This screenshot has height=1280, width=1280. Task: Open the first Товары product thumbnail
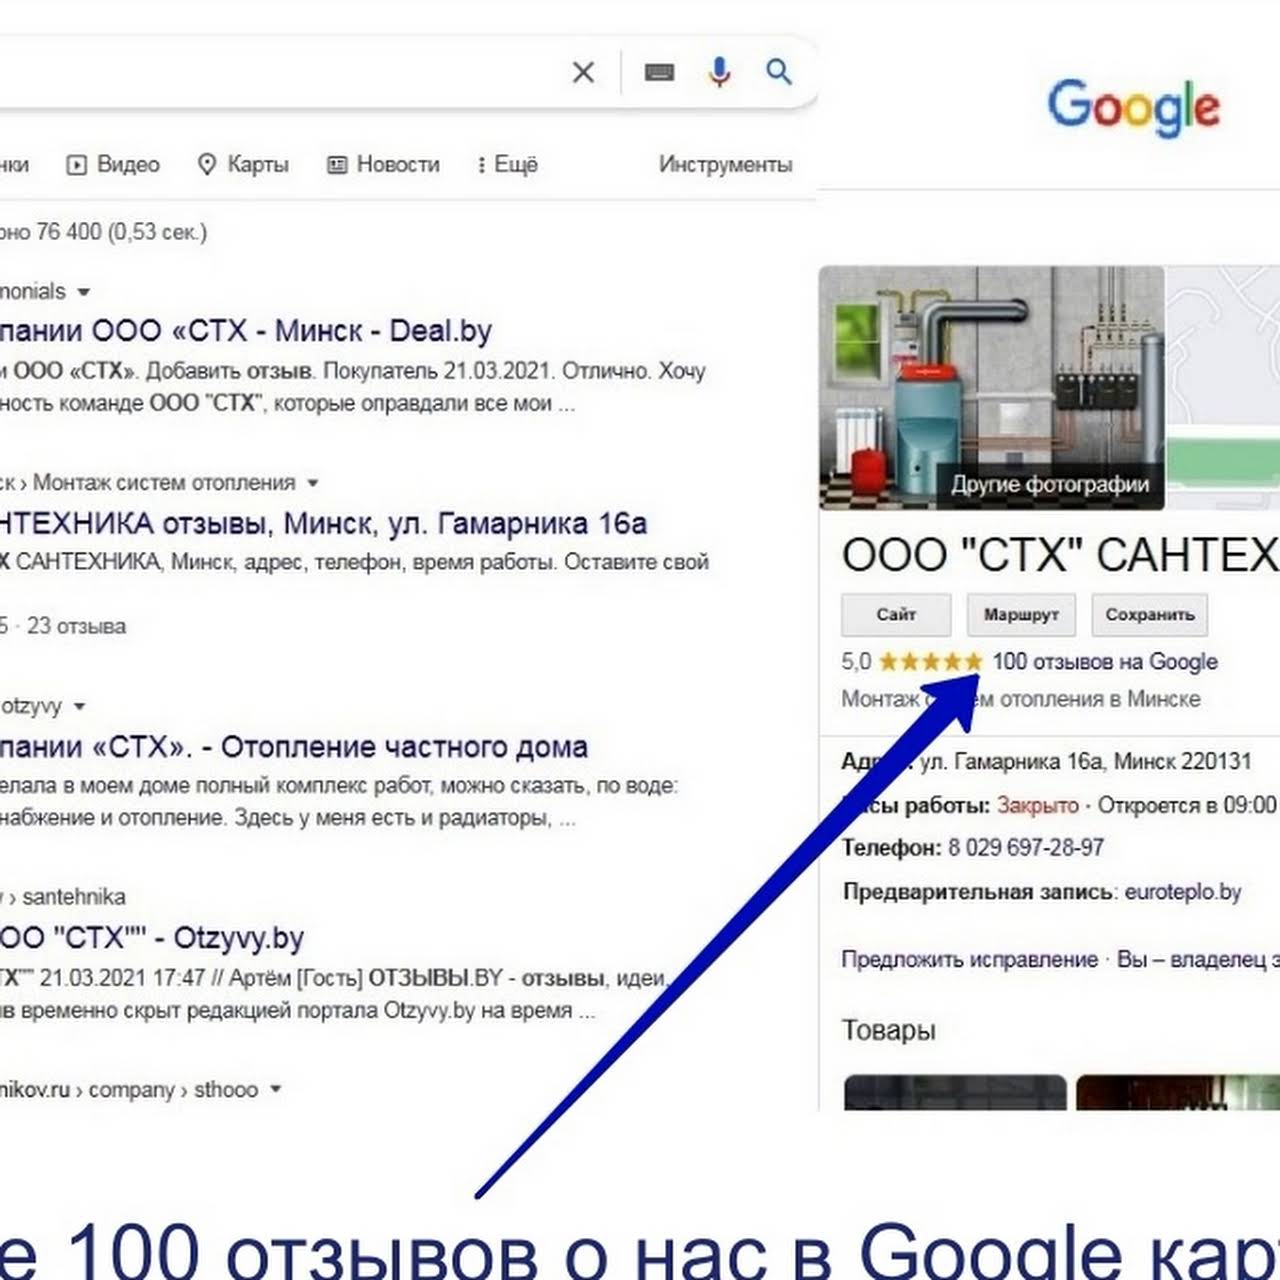pyautogui.click(x=955, y=1092)
